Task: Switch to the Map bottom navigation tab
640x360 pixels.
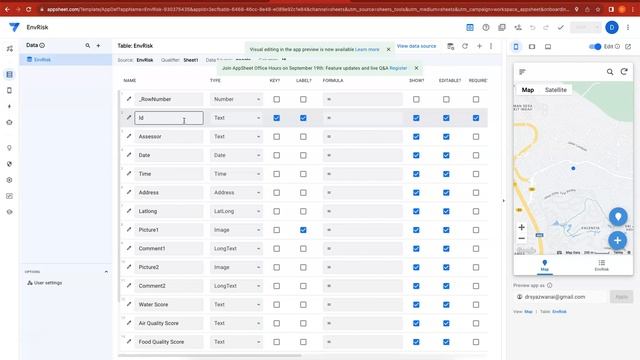Action: tap(544, 265)
